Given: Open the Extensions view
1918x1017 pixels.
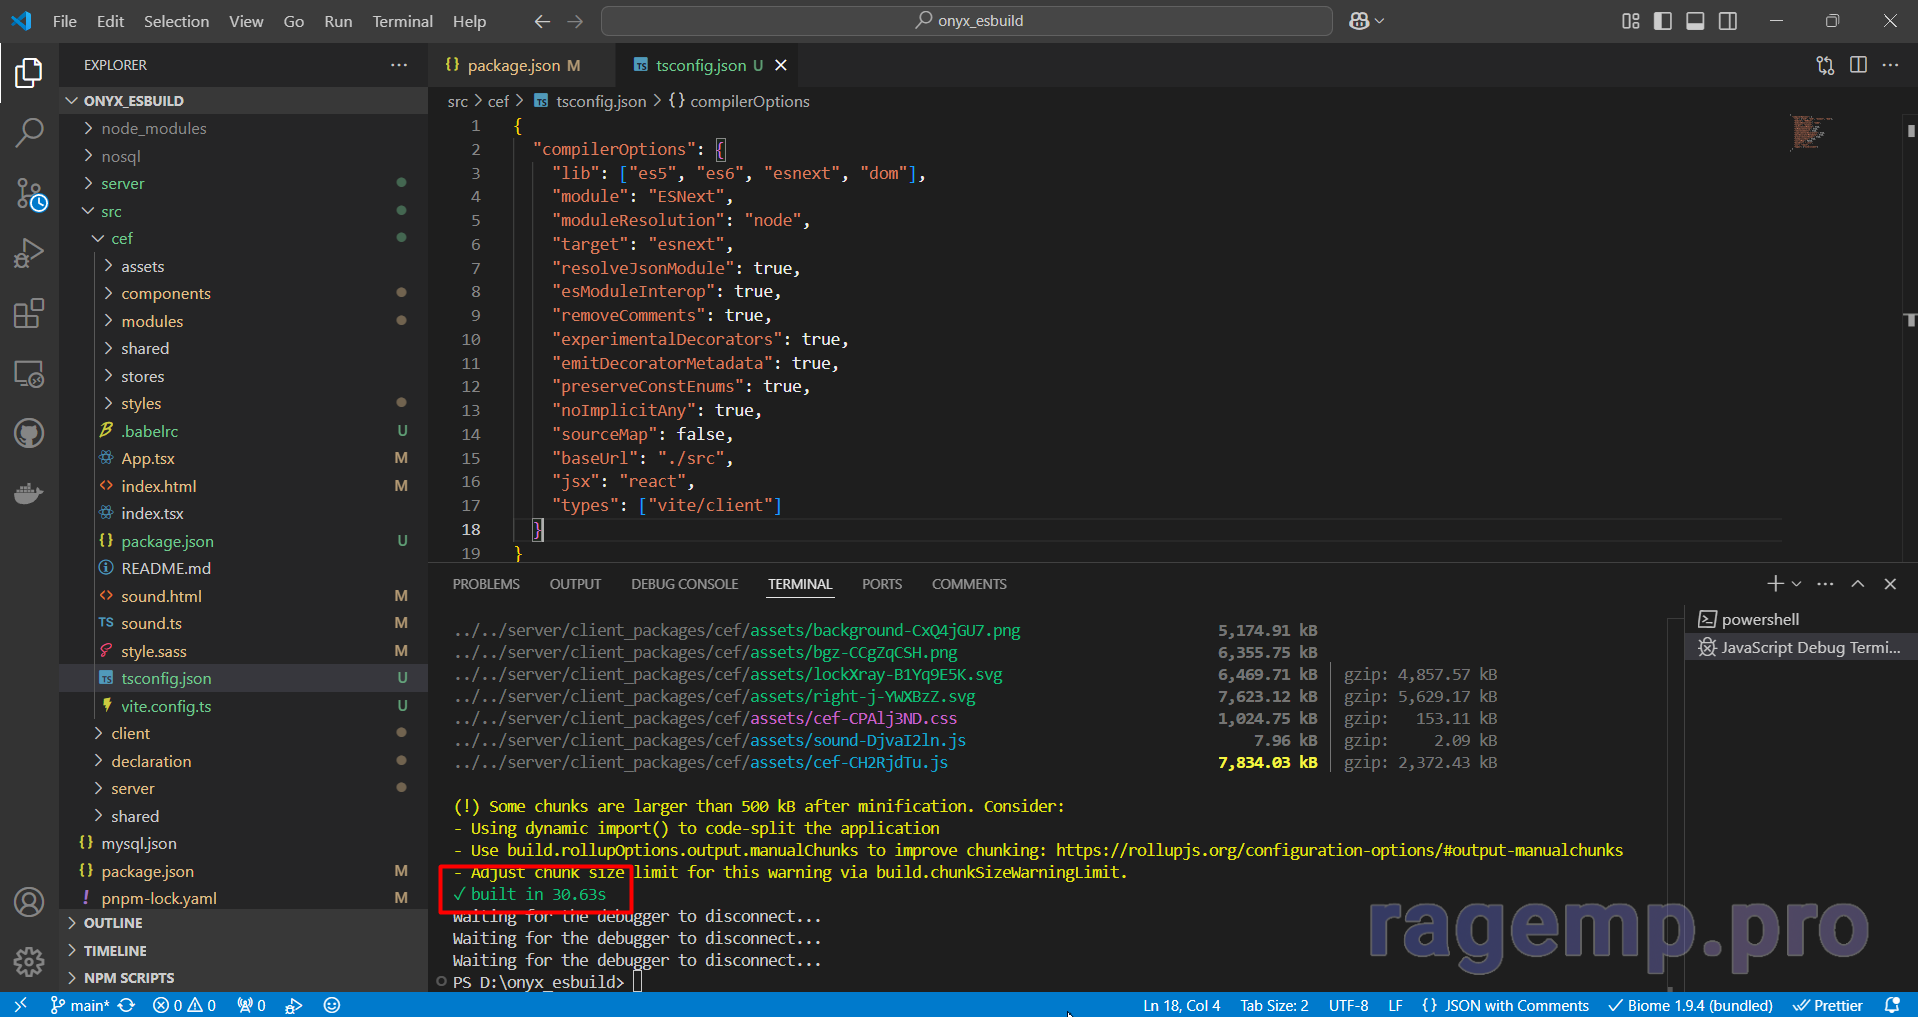Looking at the screenshot, I should 29,314.
